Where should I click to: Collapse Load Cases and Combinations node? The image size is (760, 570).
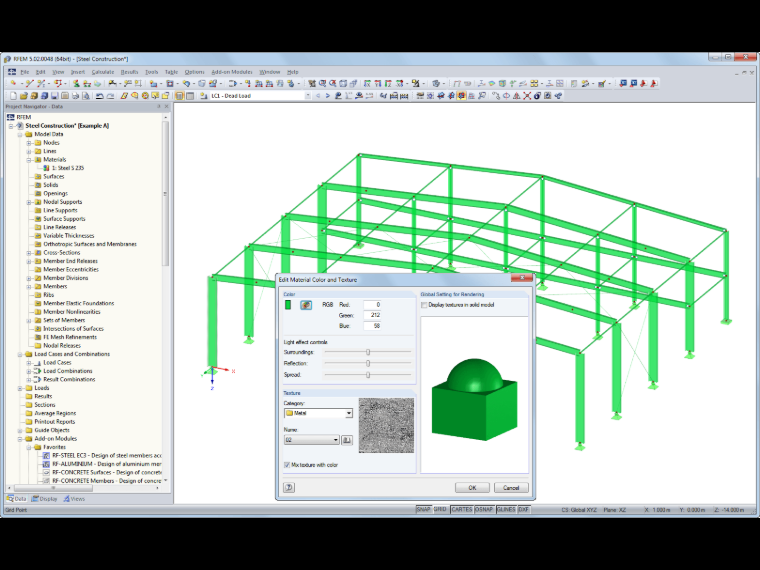click(20, 354)
